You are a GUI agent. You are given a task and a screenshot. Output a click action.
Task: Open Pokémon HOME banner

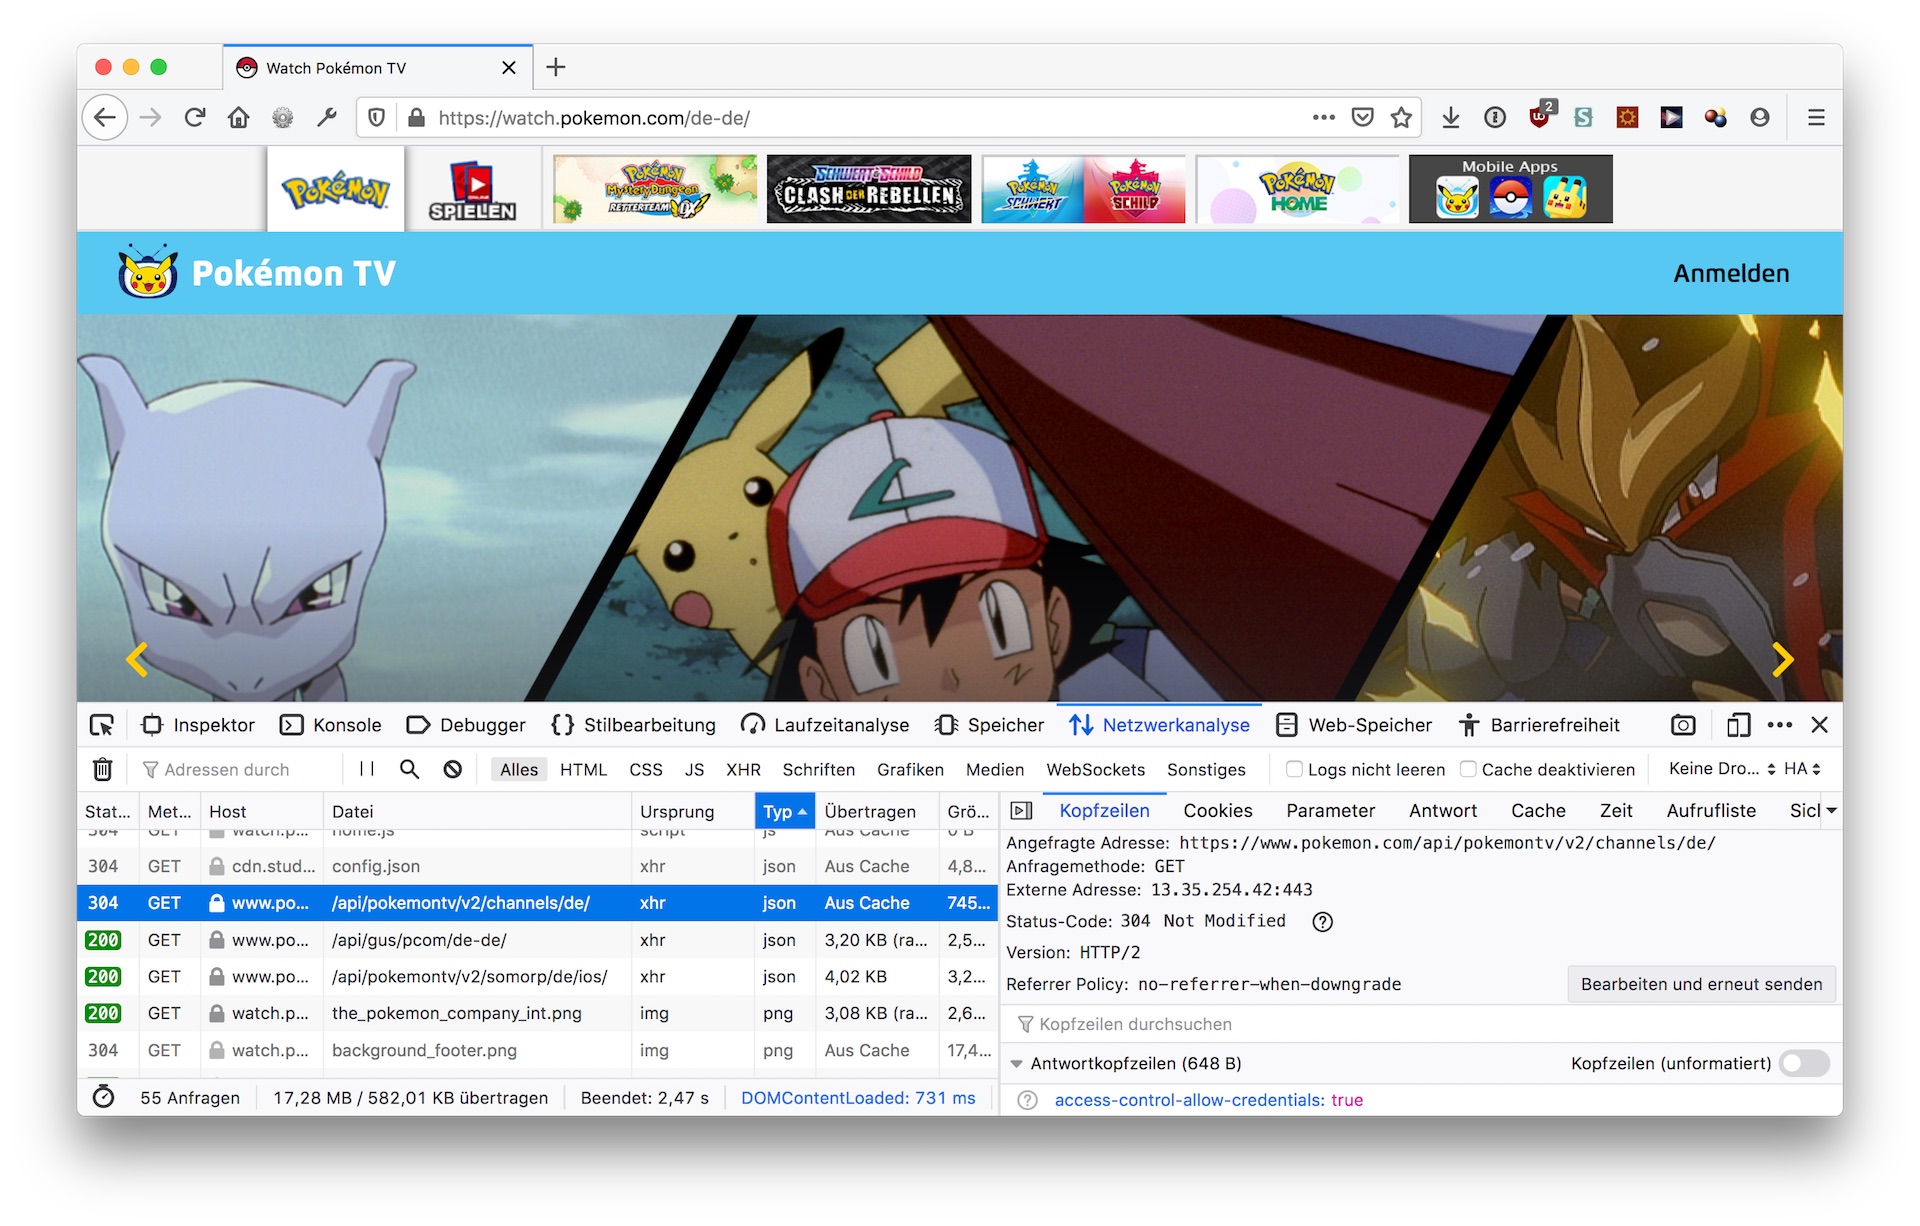click(1297, 189)
